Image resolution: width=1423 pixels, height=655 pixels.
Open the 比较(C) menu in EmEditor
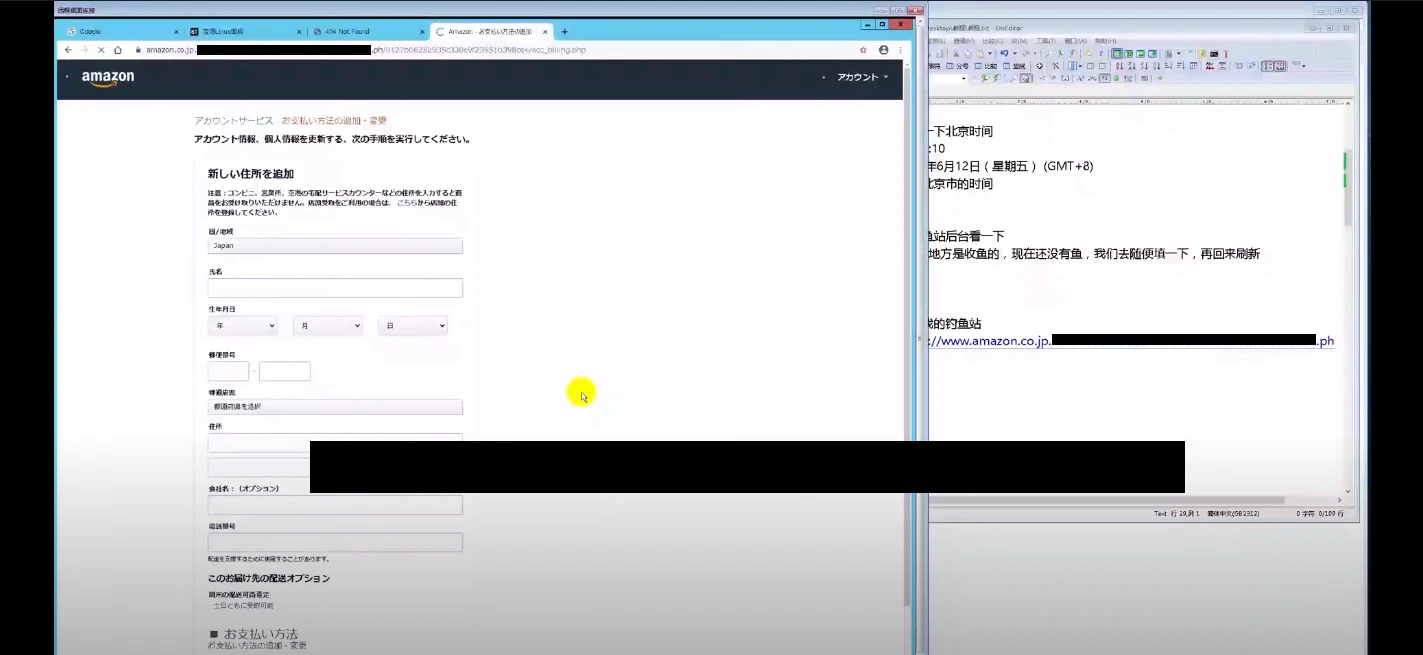[992, 41]
